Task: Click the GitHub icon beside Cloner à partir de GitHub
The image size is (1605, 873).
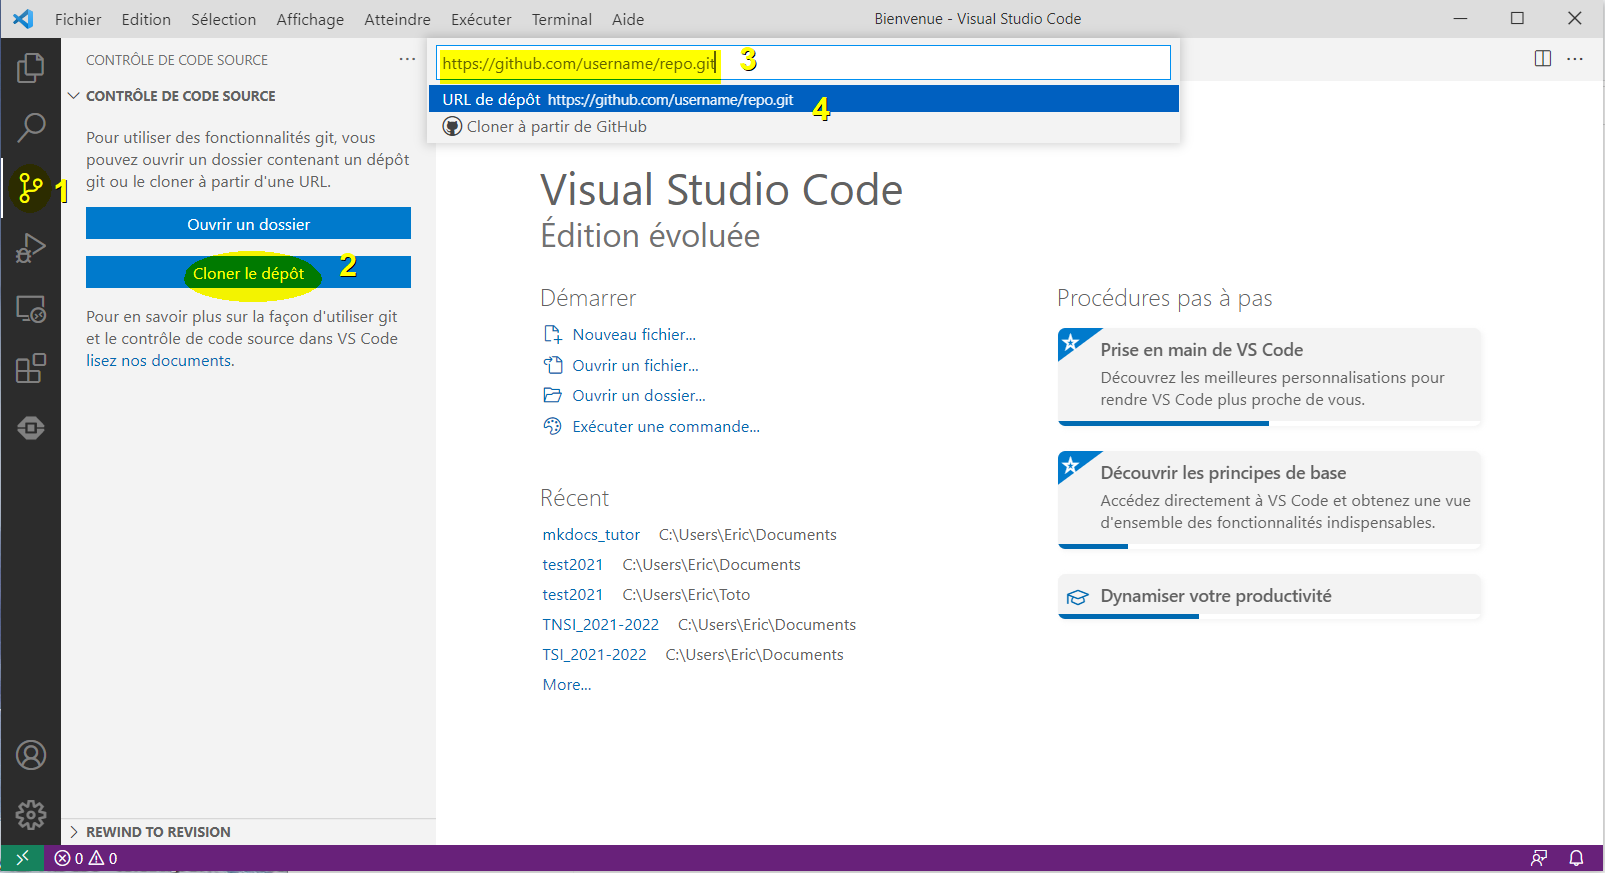Action: click(x=452, y=127)
